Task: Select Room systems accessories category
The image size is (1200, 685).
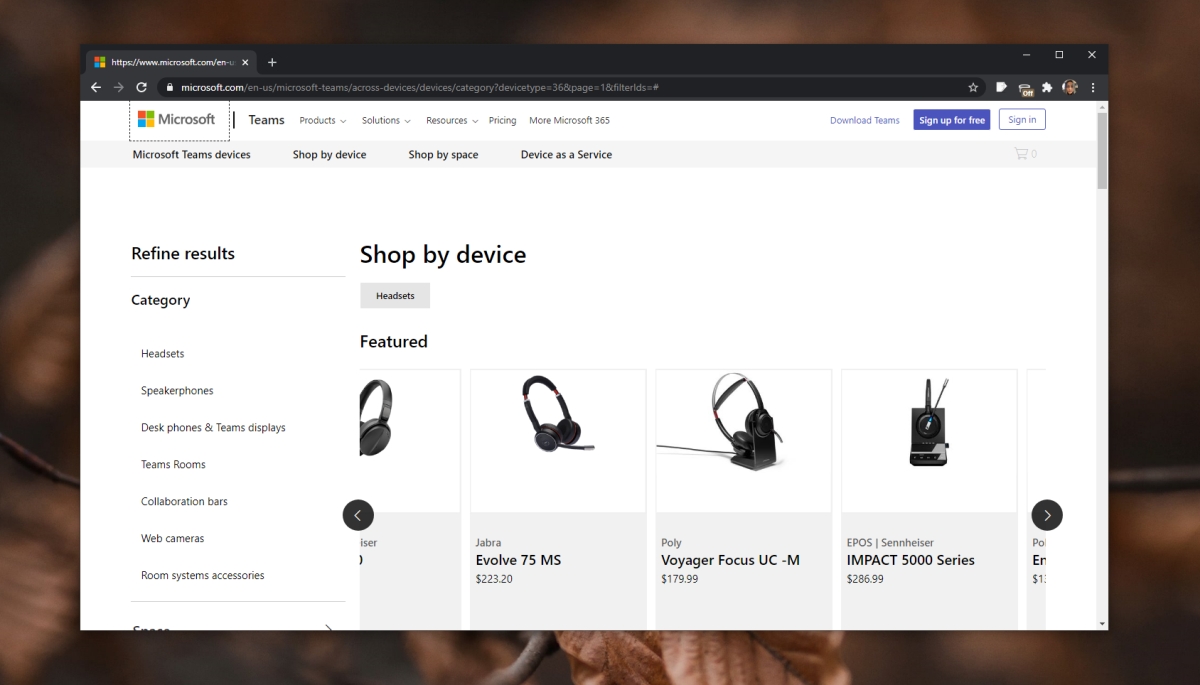Action: point(203,576)
